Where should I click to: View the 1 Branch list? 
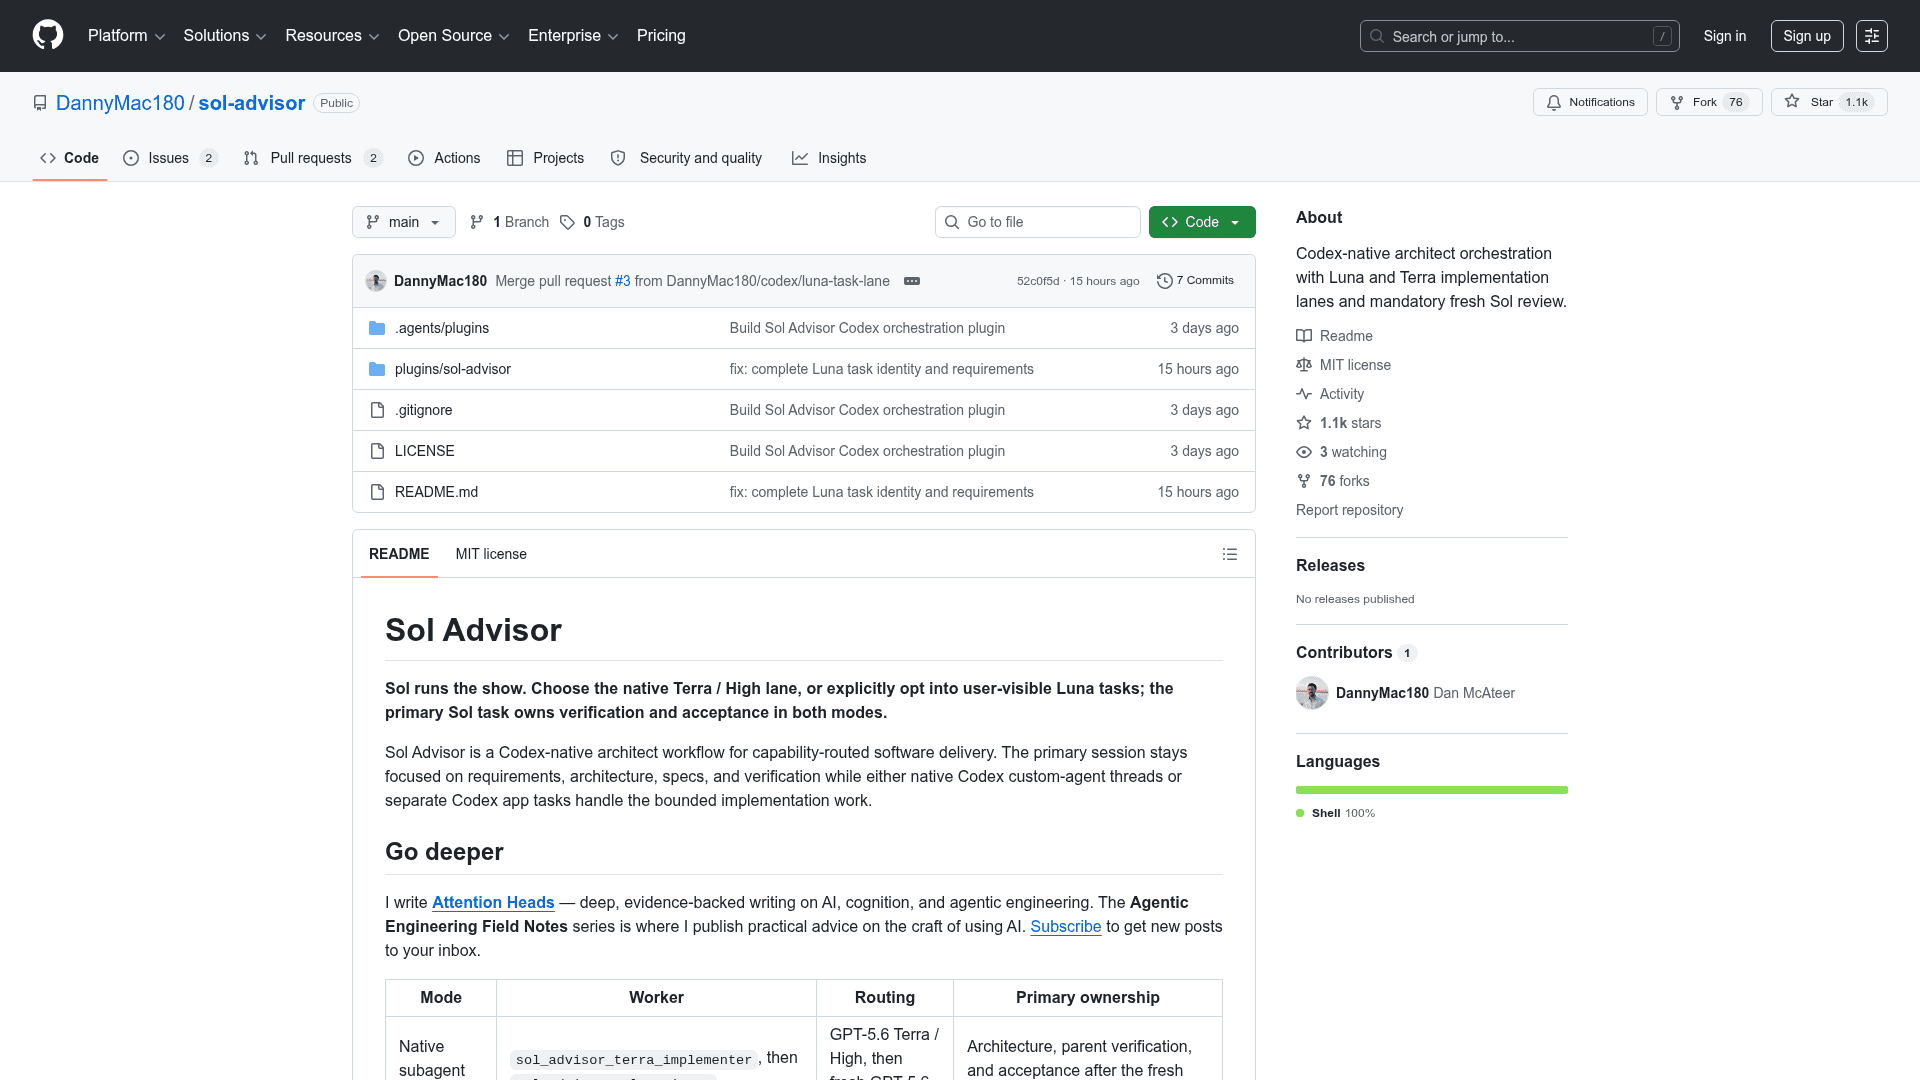510,222
